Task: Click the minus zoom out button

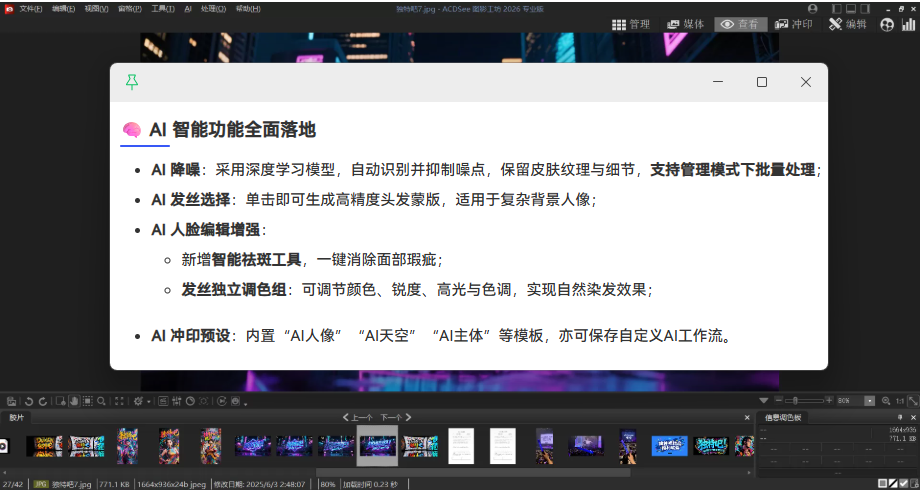Action: [x=779, y=400]
